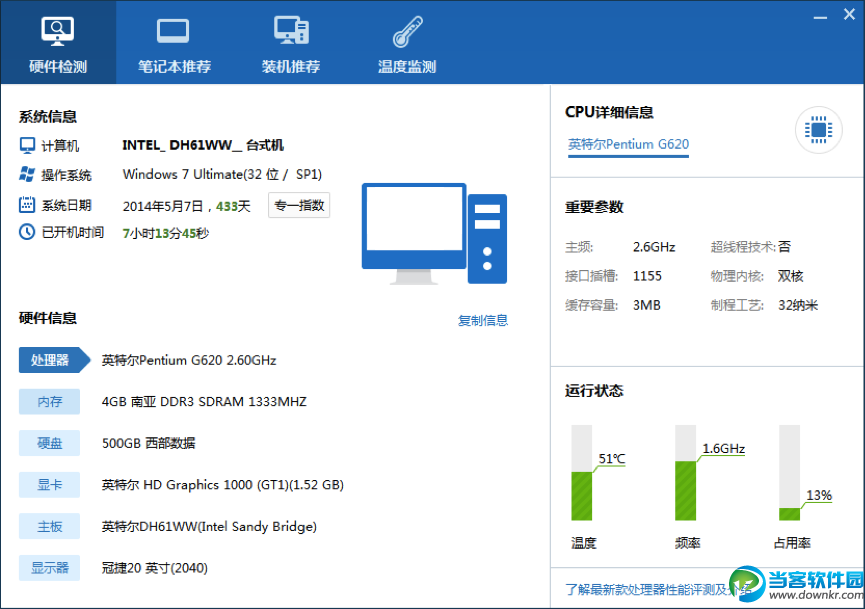Click the 物理内核 双核 value
Screen dimensions: 865x609
pos(791,276)
